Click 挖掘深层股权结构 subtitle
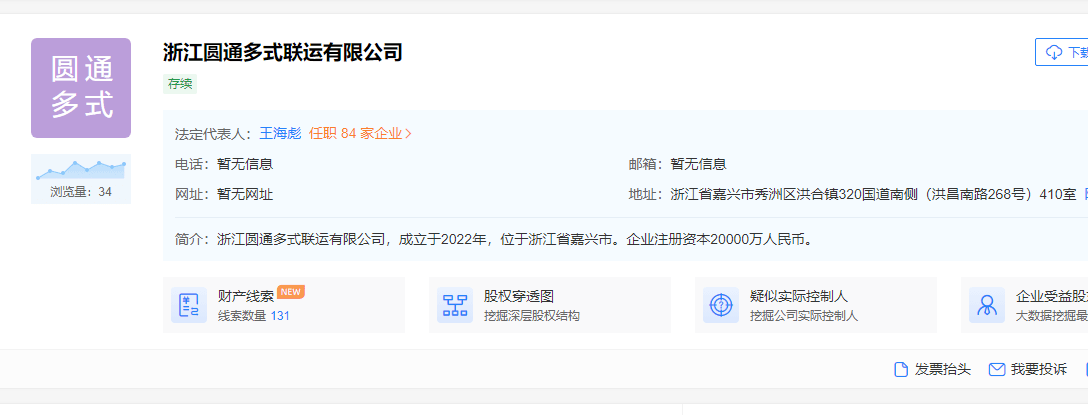 (x=532, y=316)
